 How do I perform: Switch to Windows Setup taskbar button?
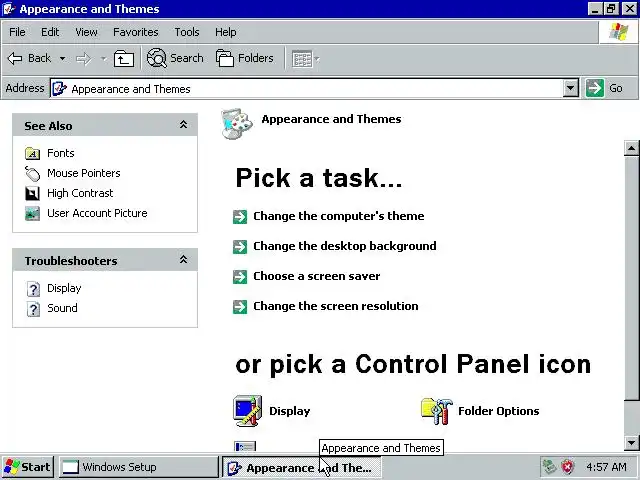[139, 467]
